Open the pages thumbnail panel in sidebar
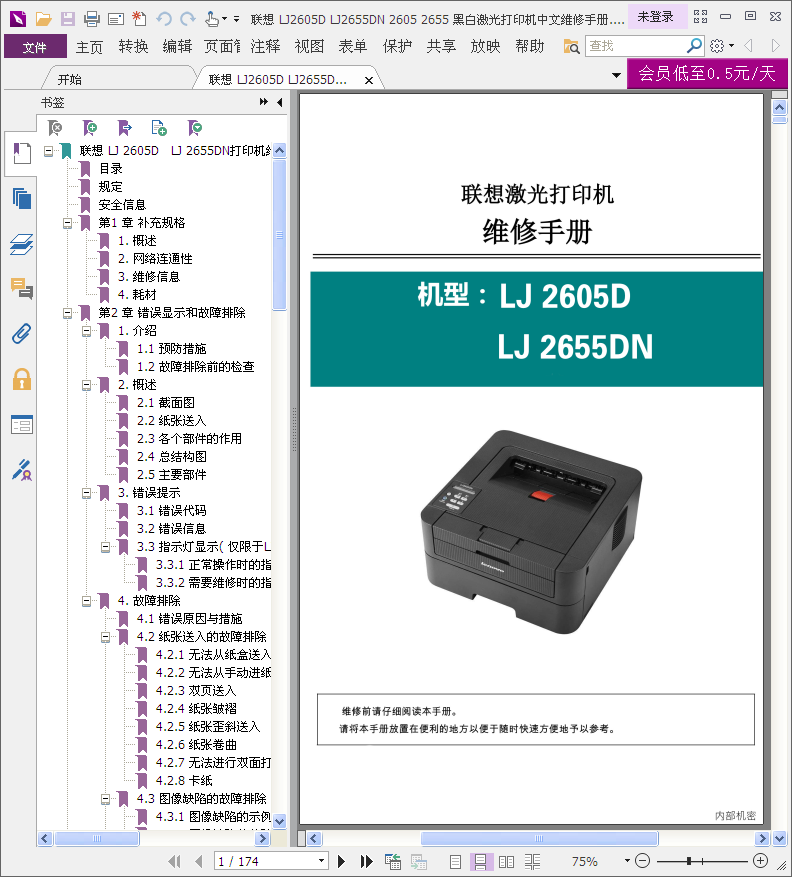Viewport: 792px width, 877px height. [x=22, y=199]
